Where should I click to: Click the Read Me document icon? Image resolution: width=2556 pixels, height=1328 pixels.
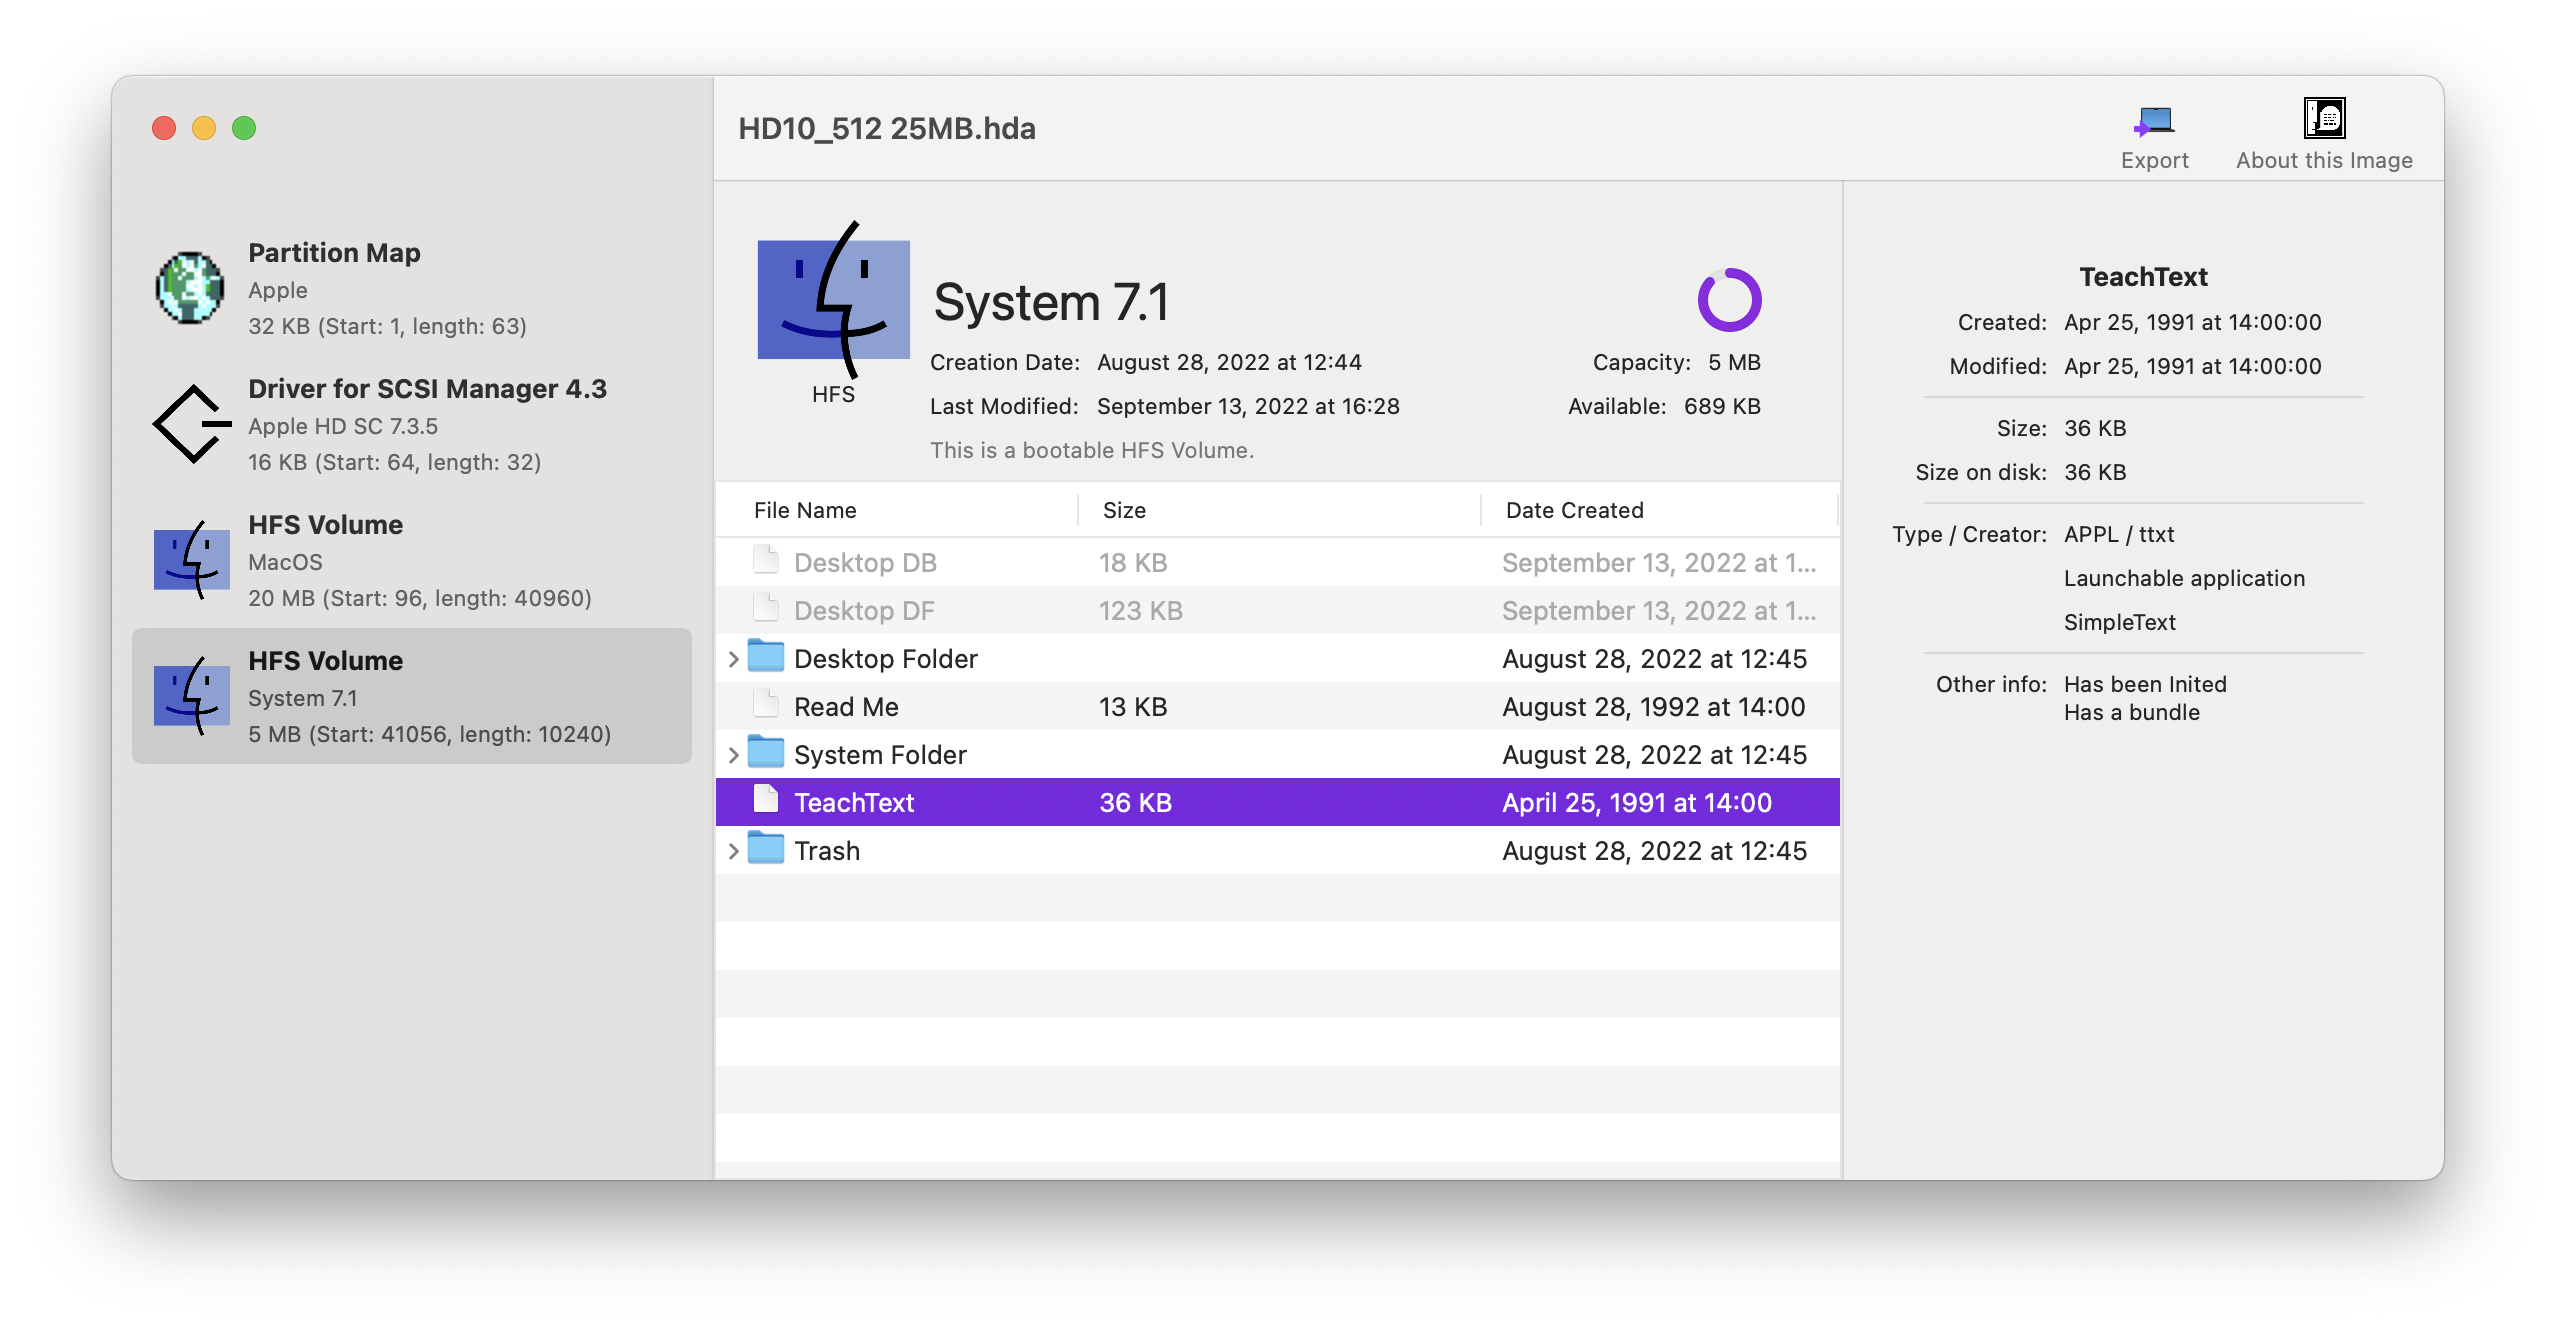(x=766, y=704)
